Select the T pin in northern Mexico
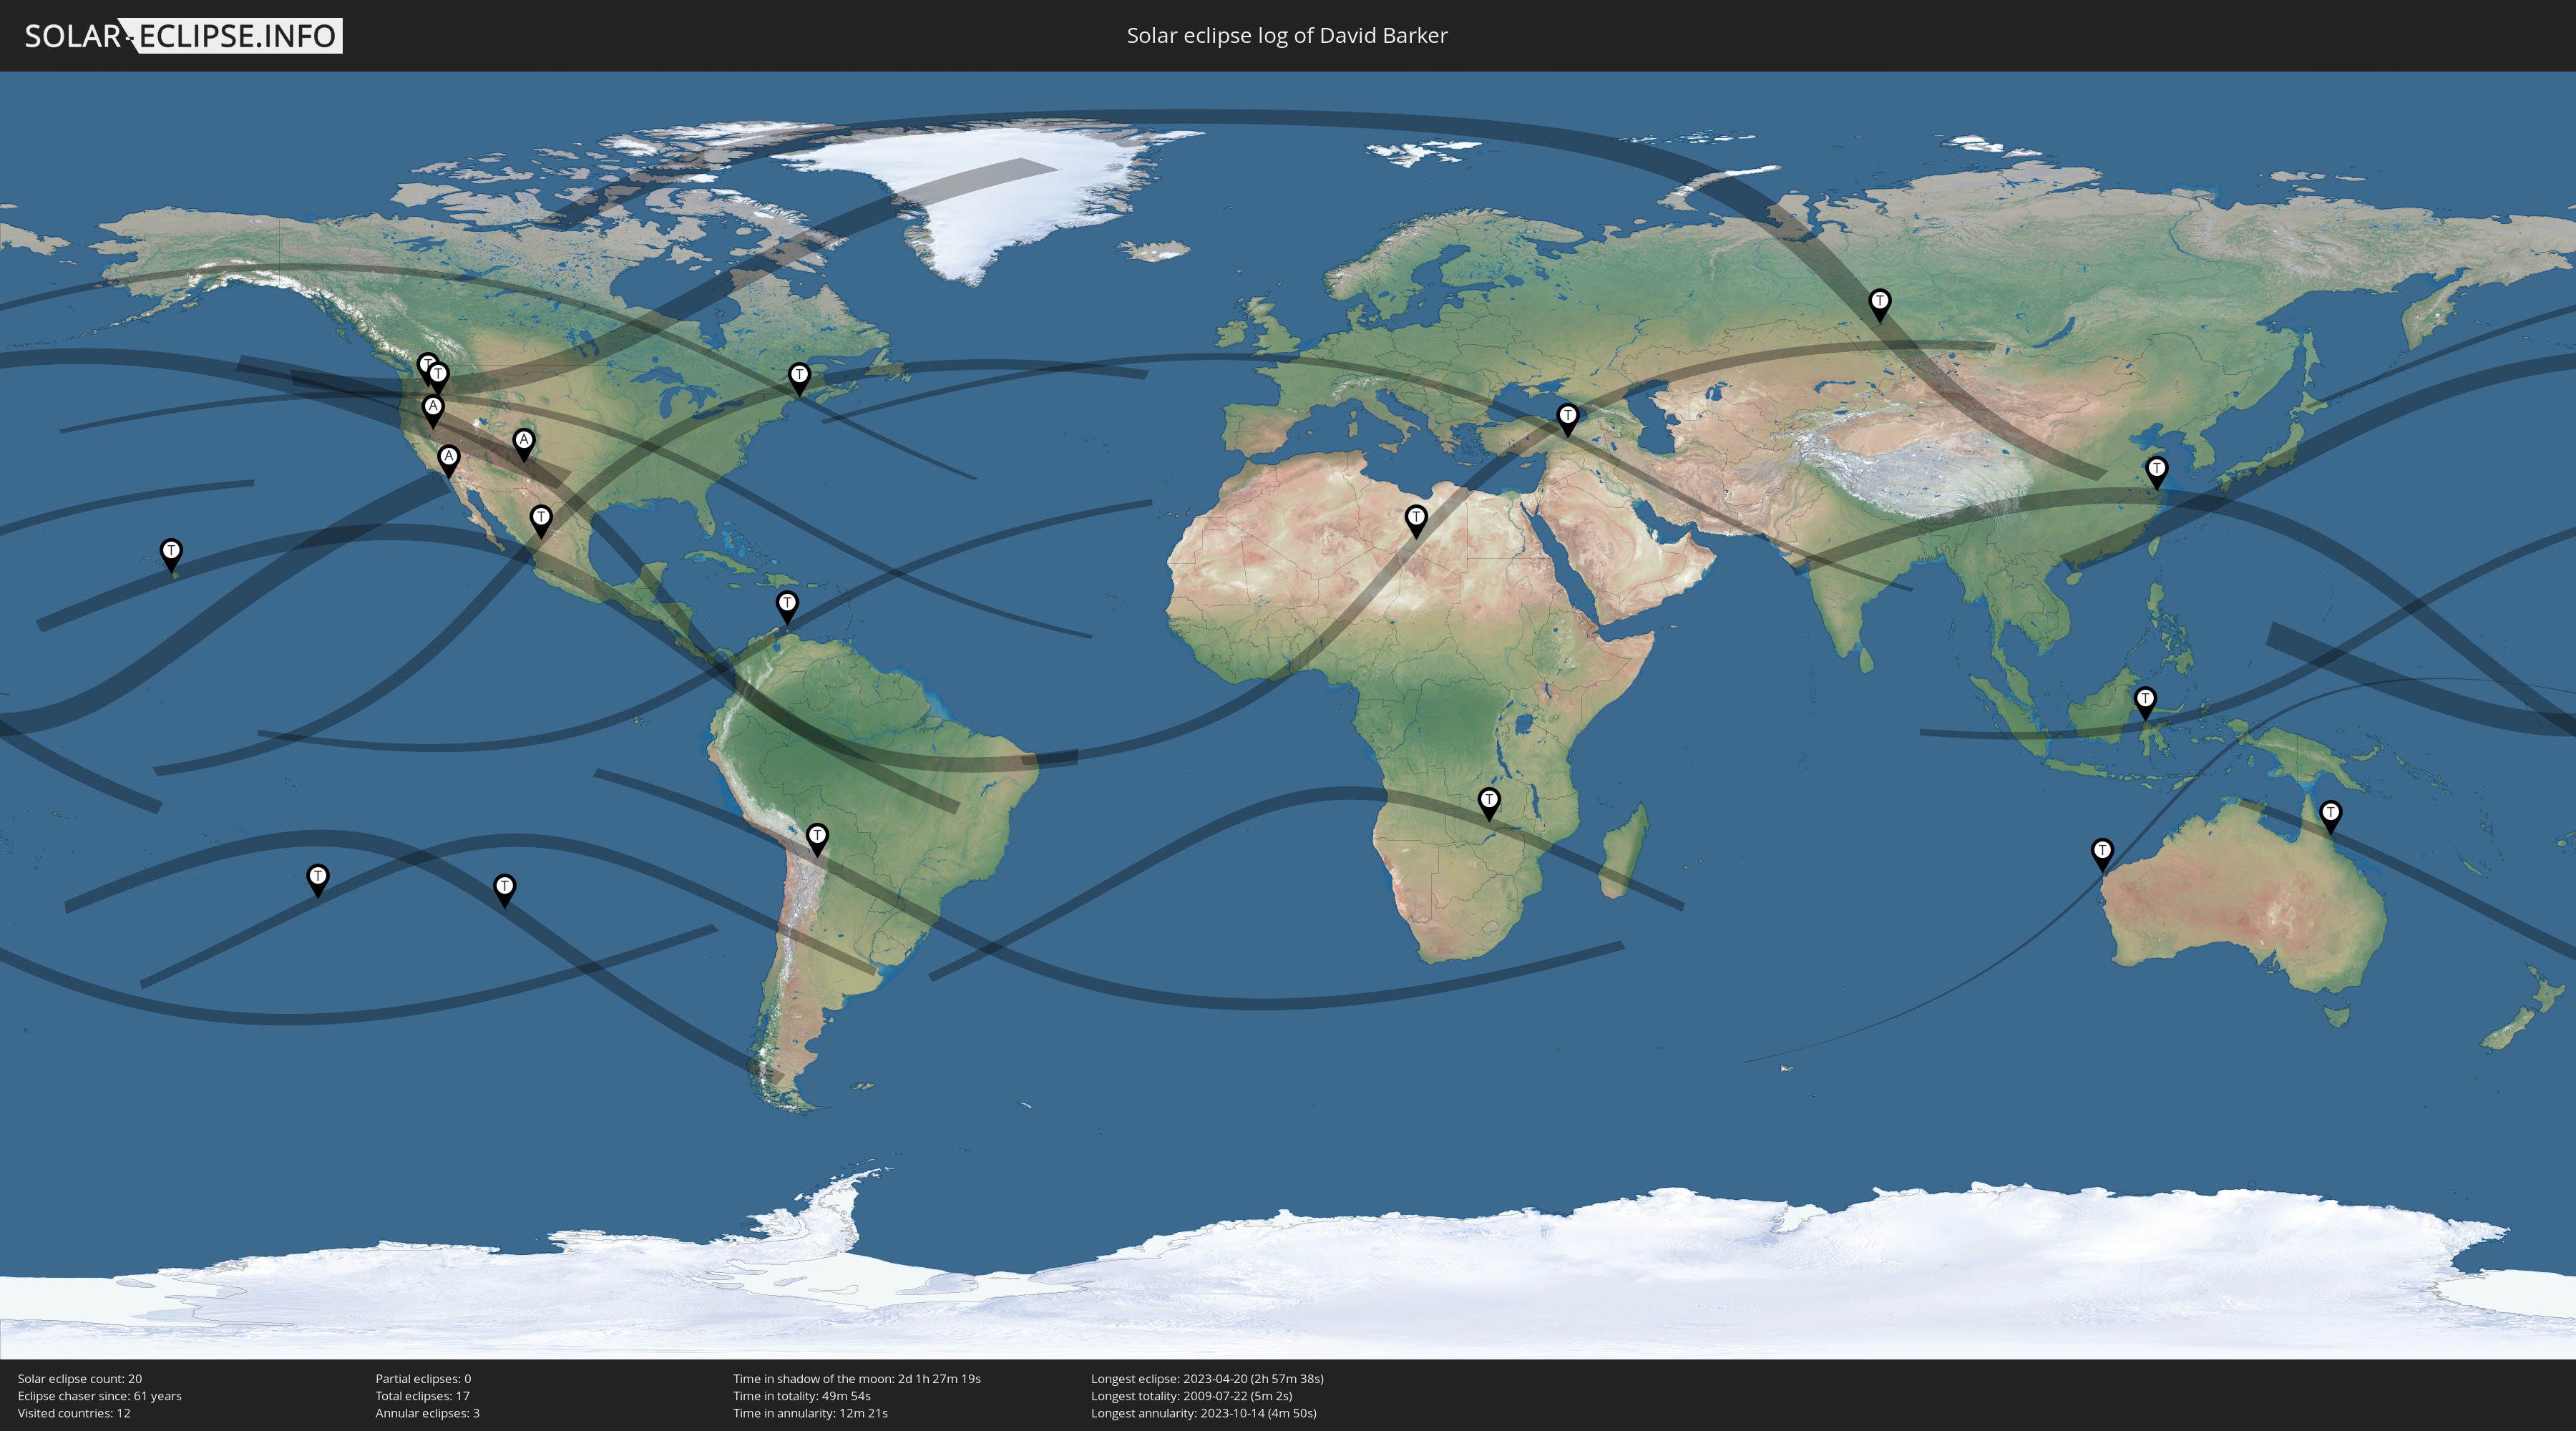 (x=541, y=519)
